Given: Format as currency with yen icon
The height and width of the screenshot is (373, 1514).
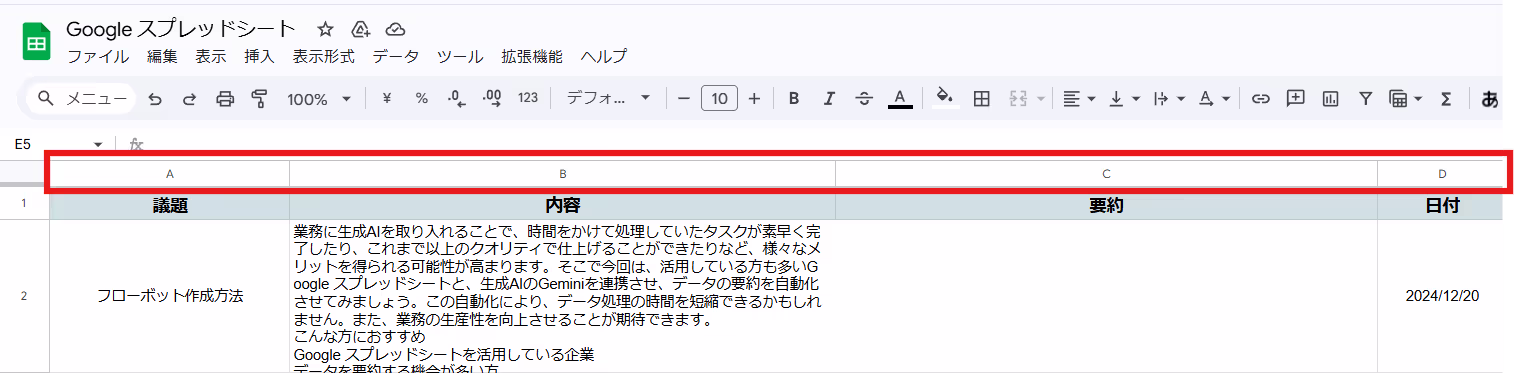Looking at the screenshot, I should click(x=387, y=98).
